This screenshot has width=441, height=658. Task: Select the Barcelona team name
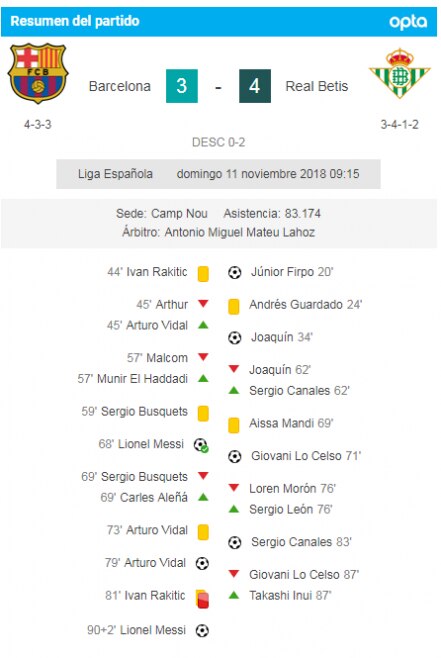point(120,86)
